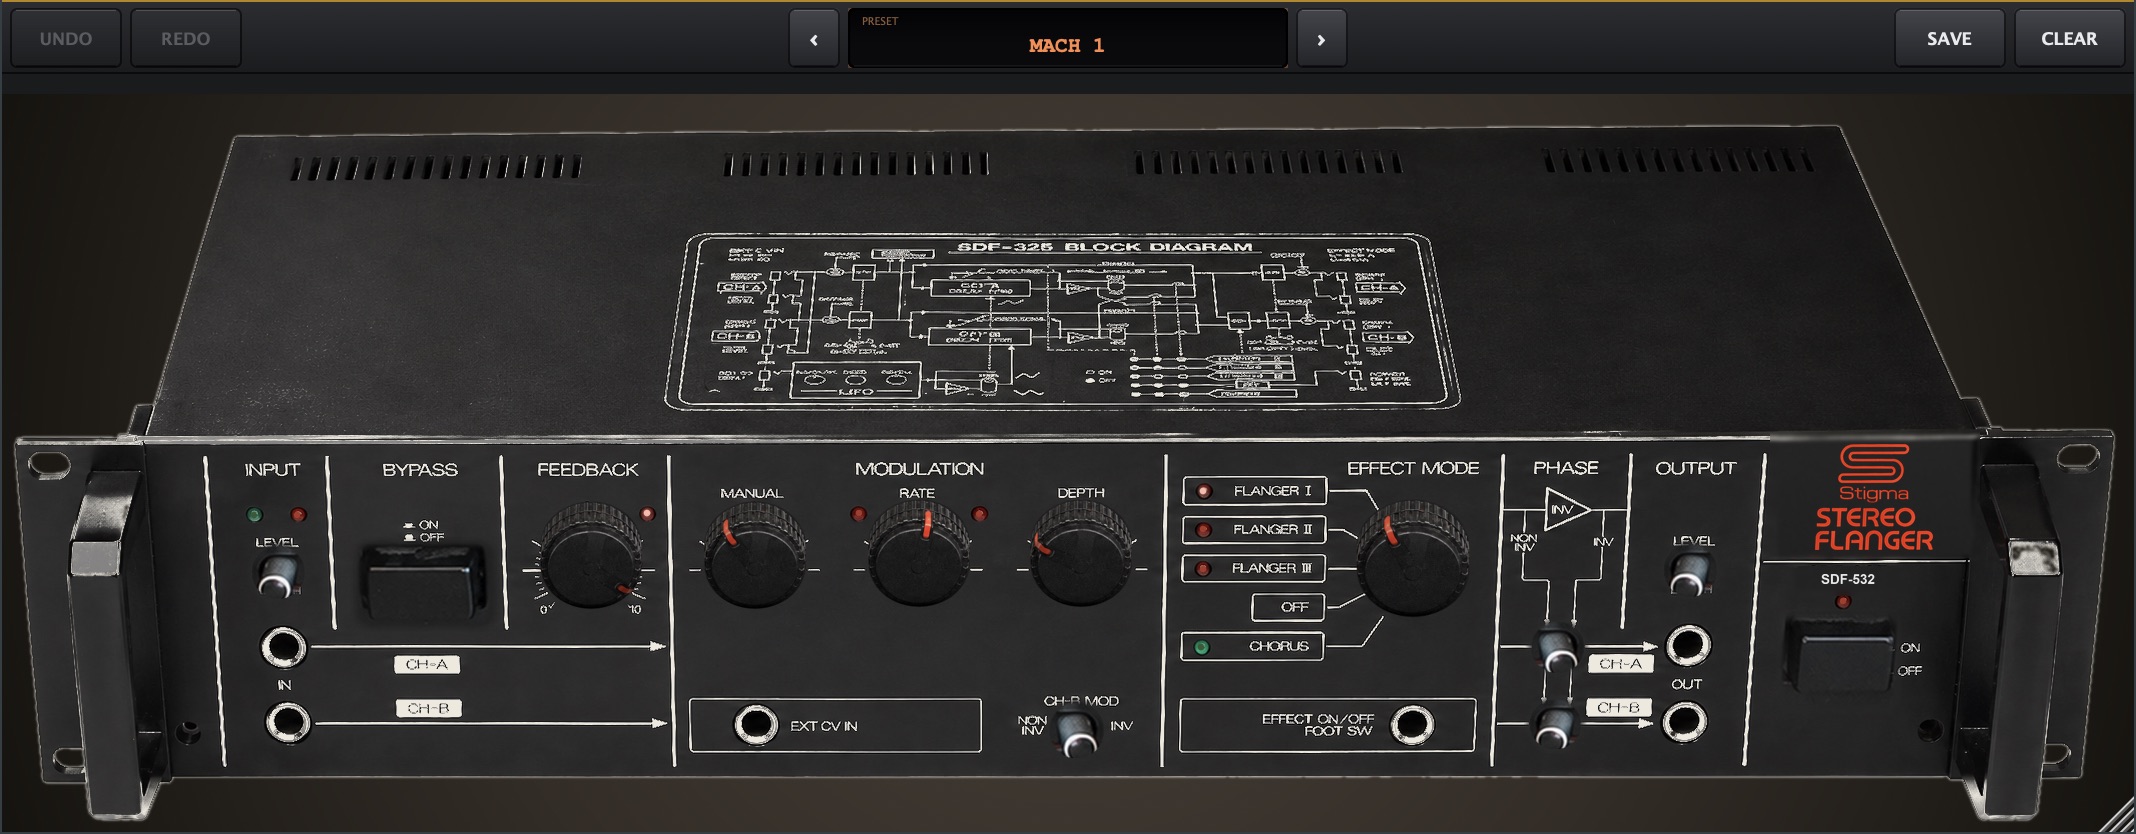Click the resize grip at window corner
This screenshot has width=2136, height=834.
point(2116,815)
